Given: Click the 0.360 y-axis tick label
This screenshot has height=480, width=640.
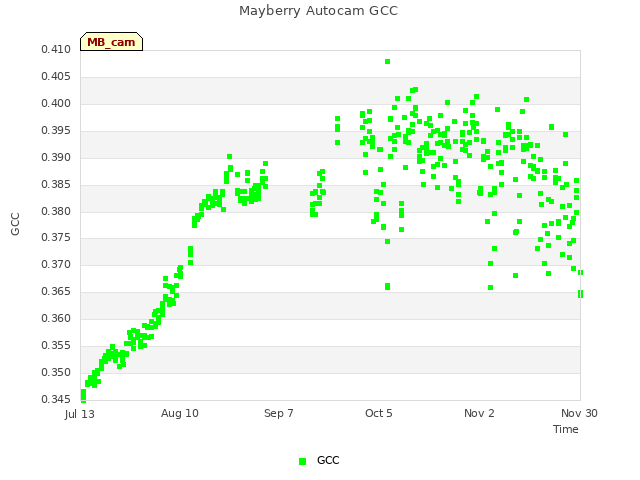Looking at the screenshot, I should [x=56, y=318].
